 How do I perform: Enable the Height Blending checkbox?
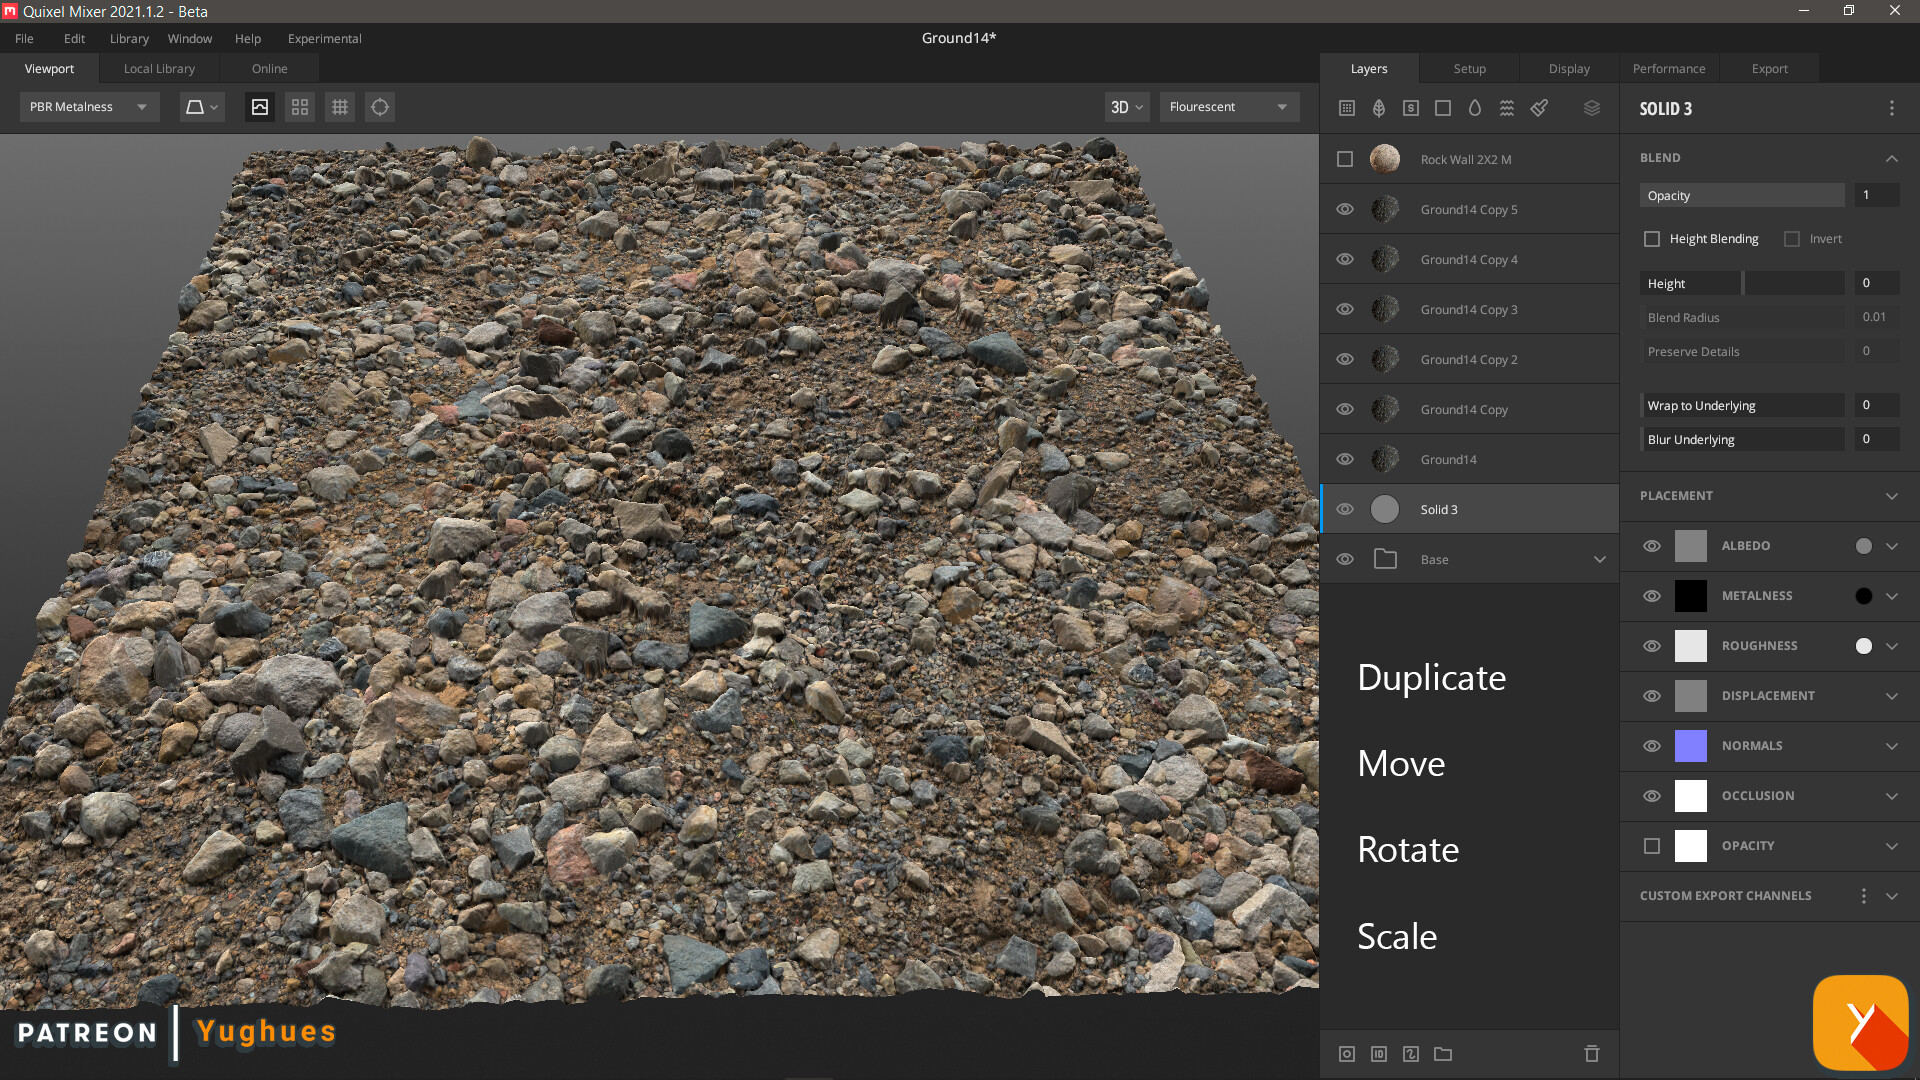click(x=1652, y=238)
